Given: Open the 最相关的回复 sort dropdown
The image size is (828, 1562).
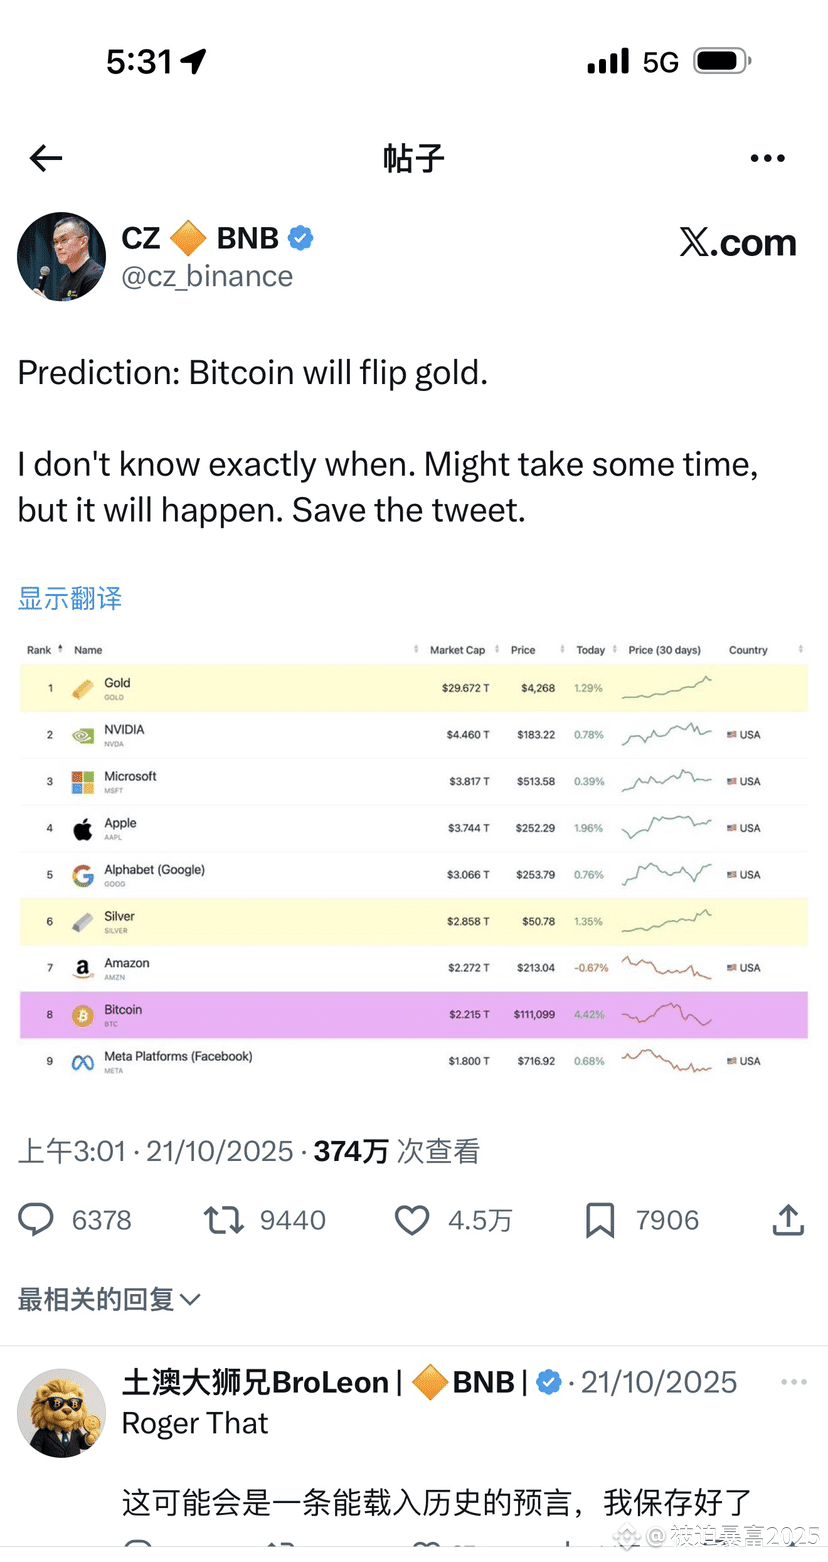Looking at the screenshot, I should click(110, 1298).
